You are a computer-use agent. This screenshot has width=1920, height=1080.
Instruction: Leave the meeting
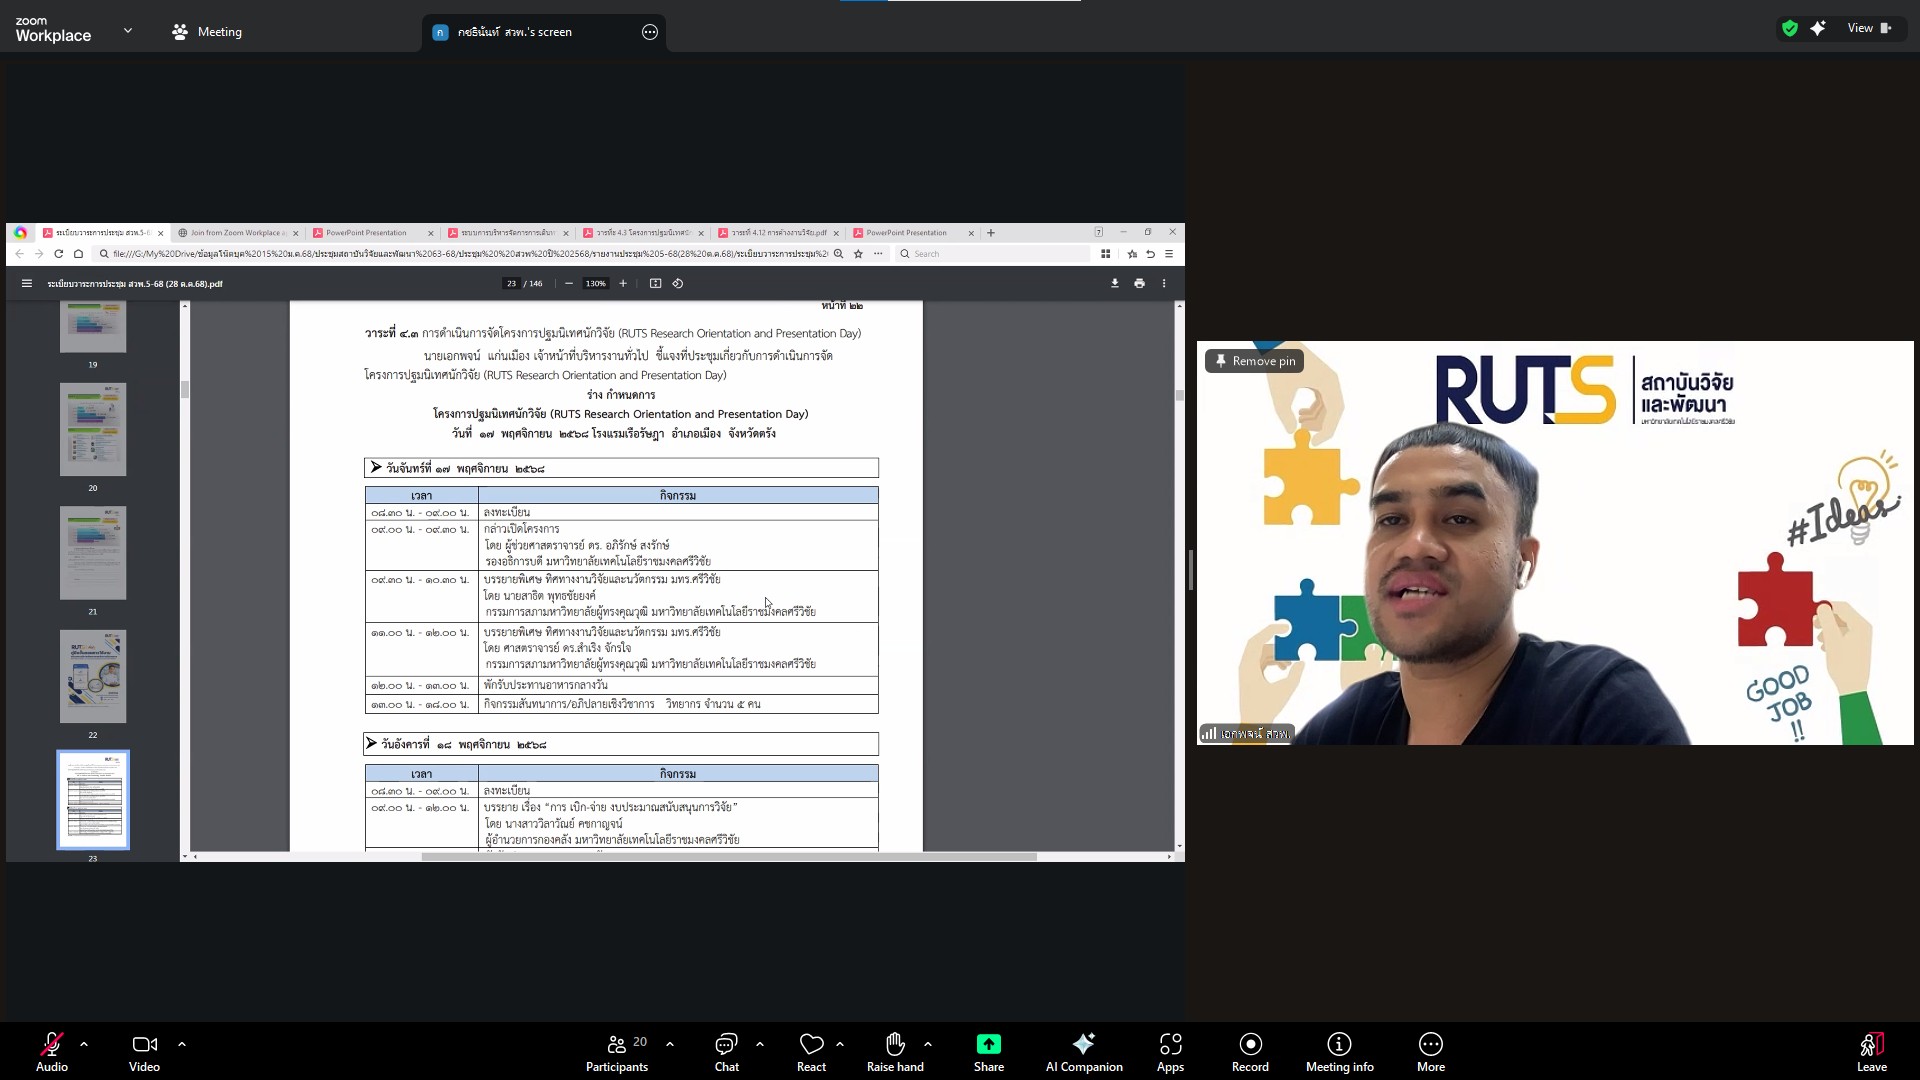pos(1871,1051)
